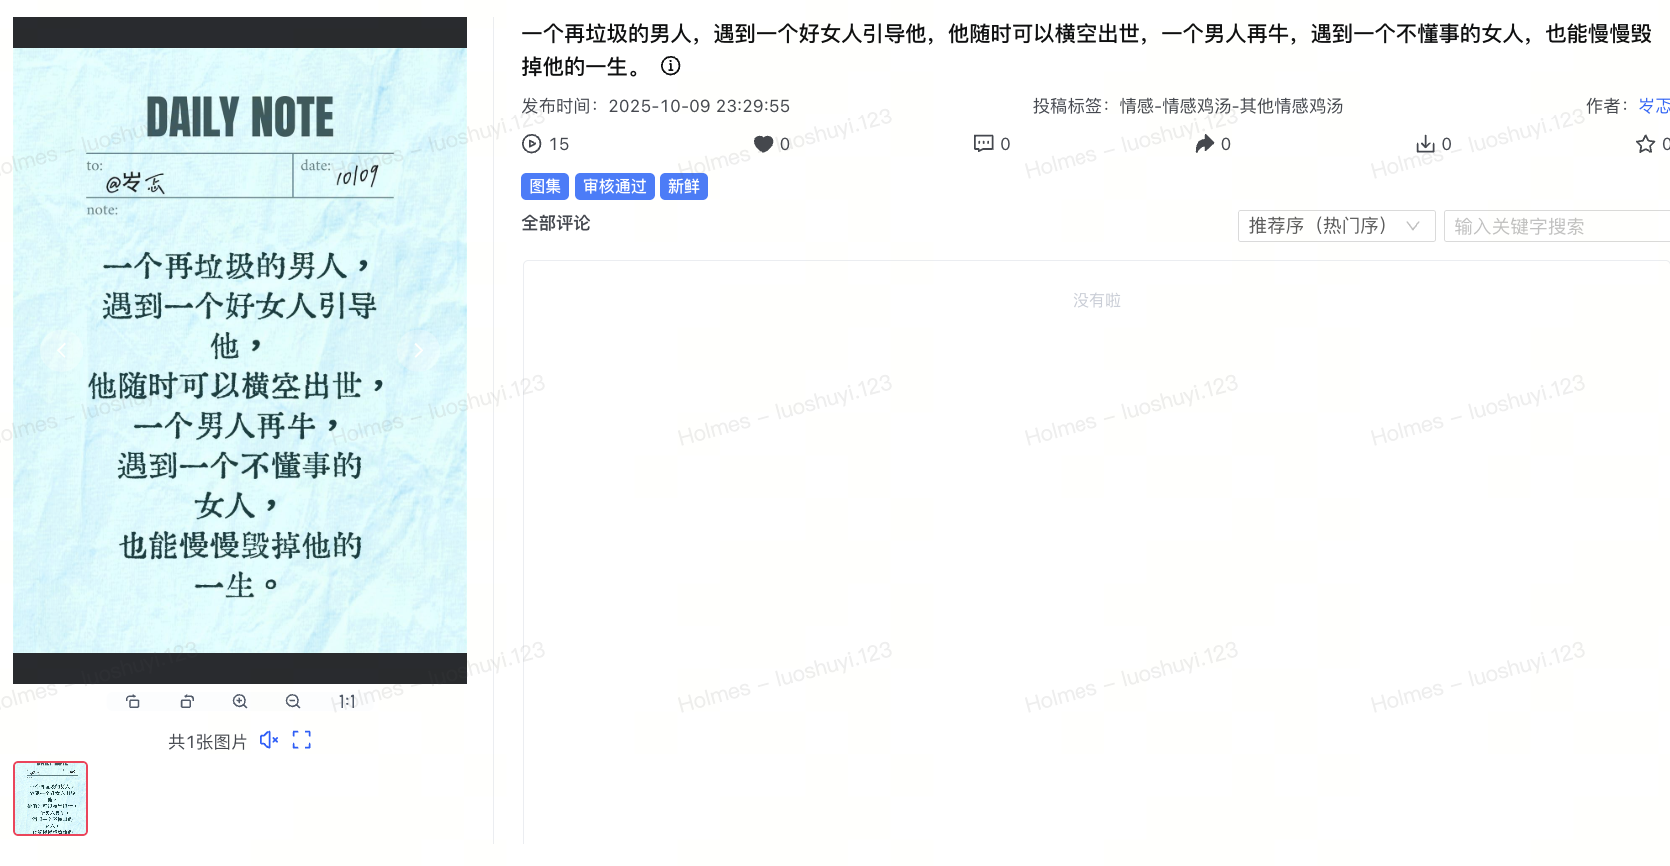Open fullscreen image view
1670x866 pixels.
click(x=302, y=740)
